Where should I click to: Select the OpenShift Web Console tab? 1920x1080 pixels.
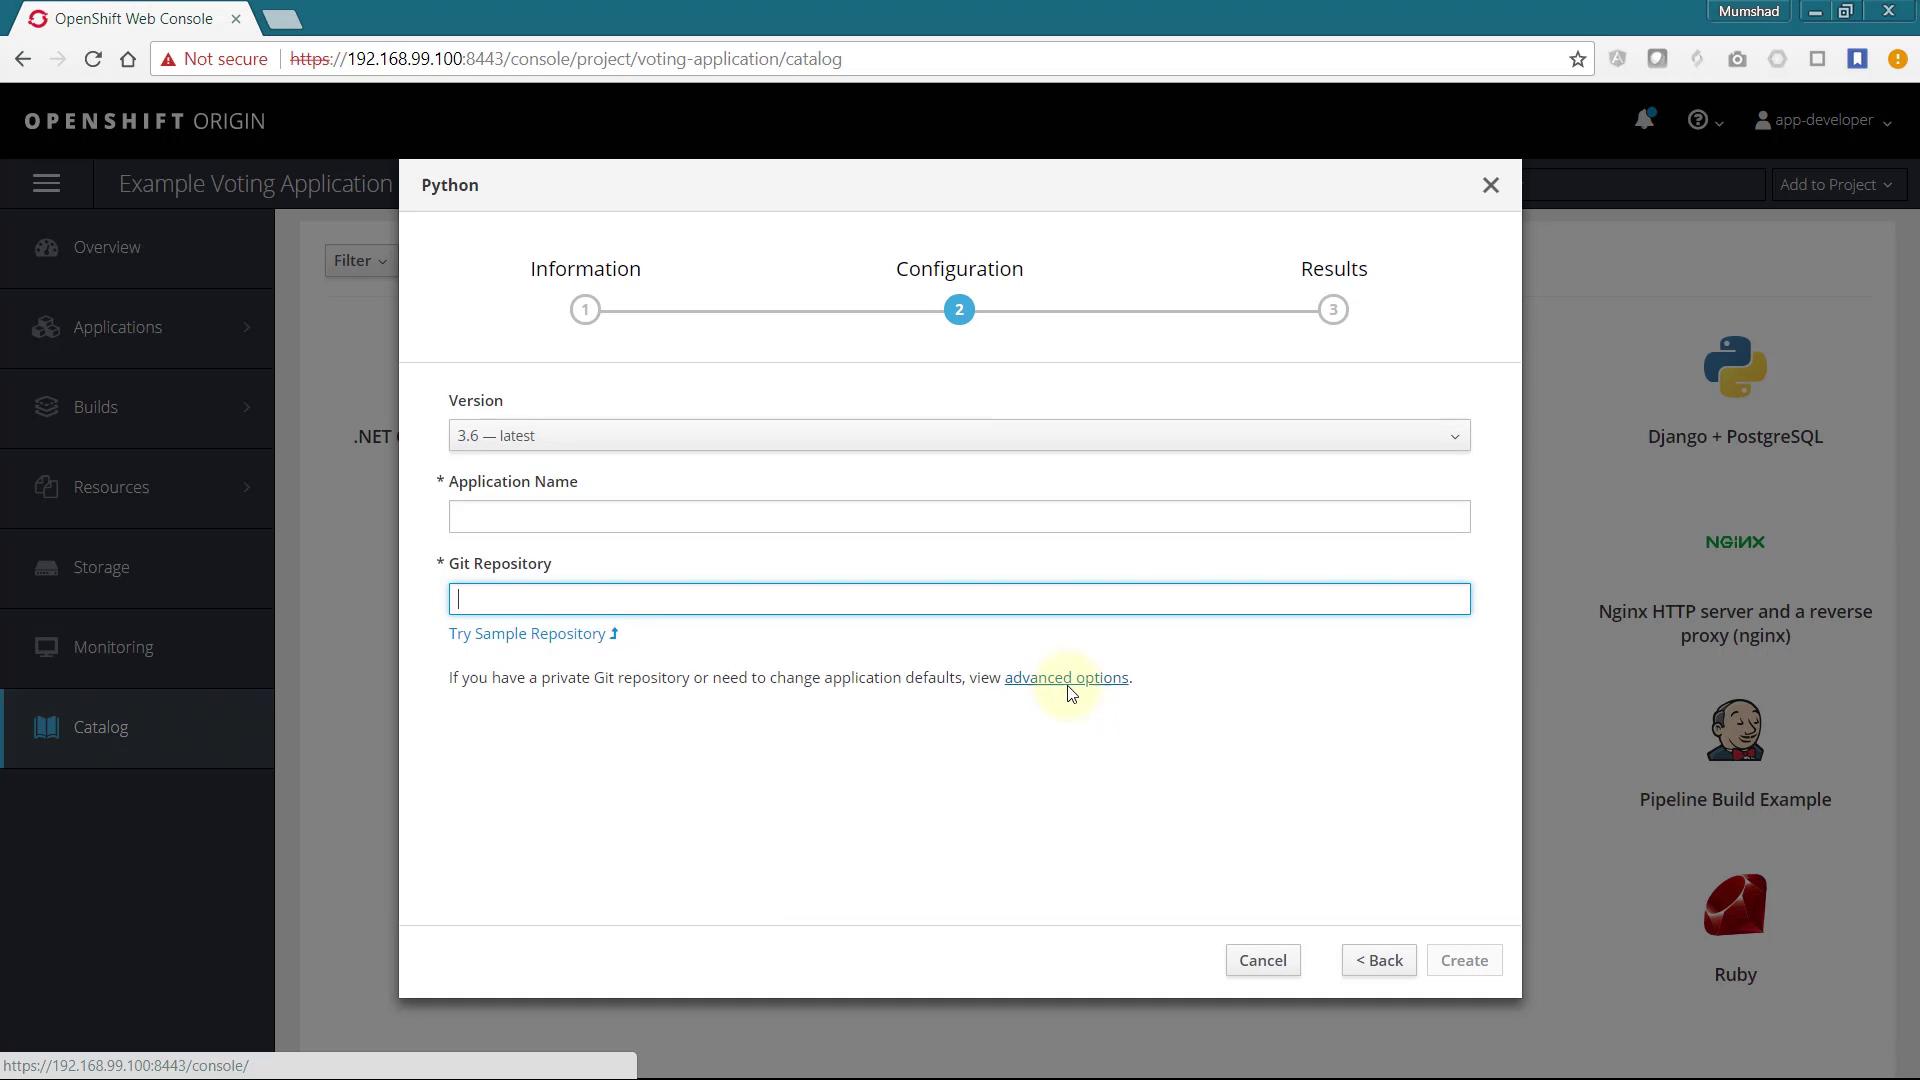tap(132, 19)
